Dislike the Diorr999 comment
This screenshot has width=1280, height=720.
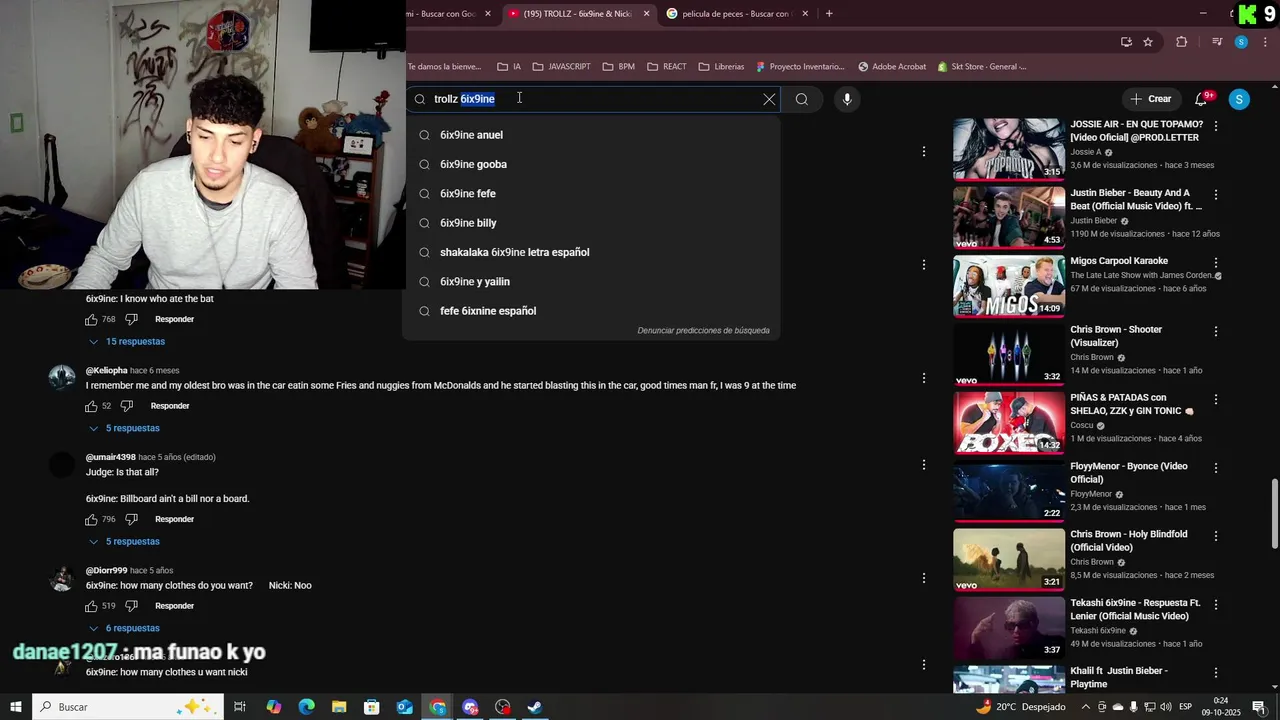(131, 606)
